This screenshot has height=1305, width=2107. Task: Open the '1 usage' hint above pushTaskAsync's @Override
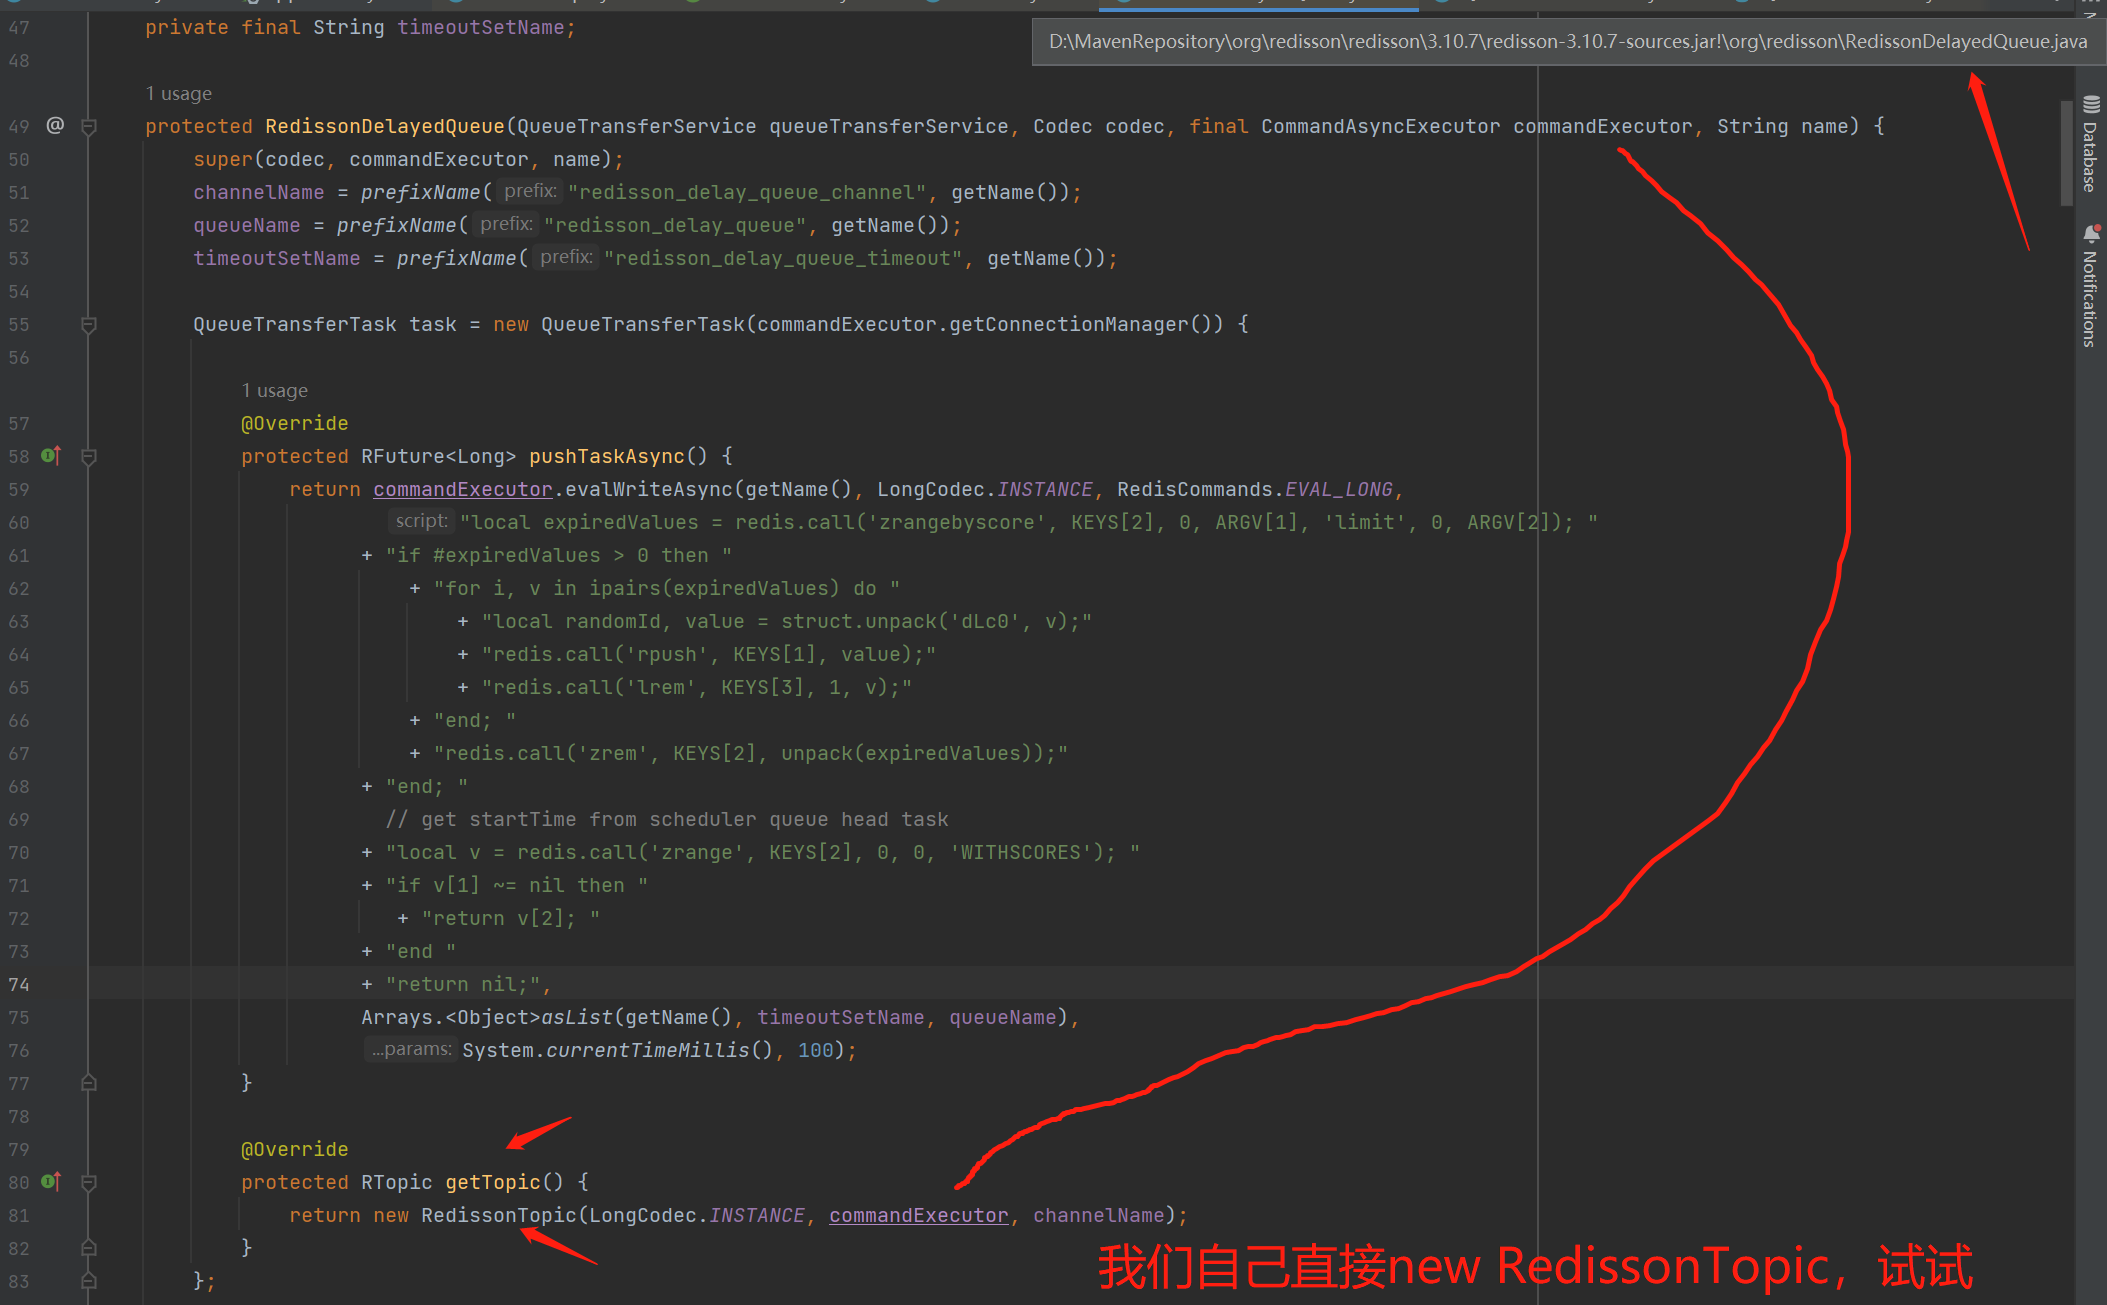275,390
